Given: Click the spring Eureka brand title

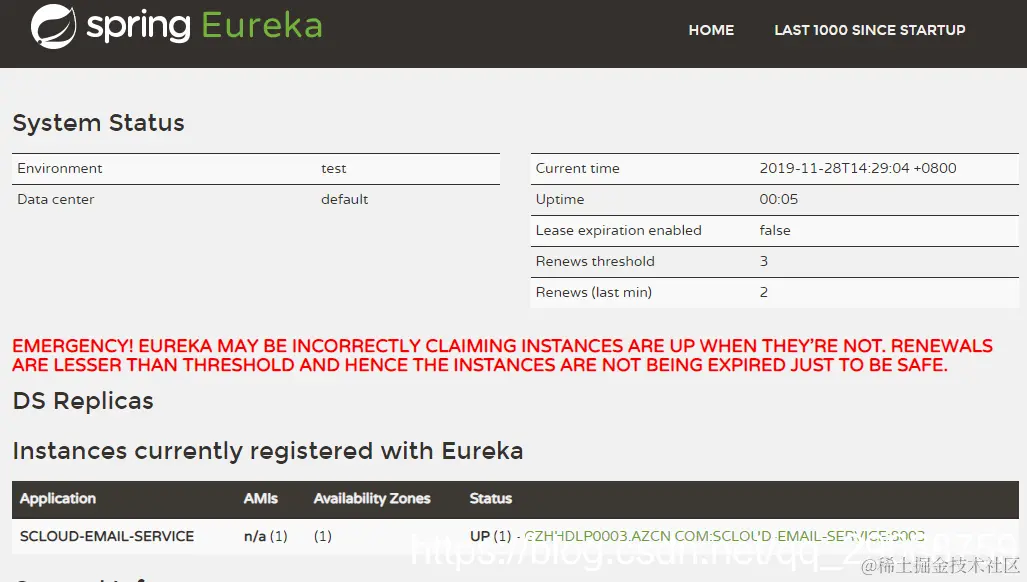Looking at the screenshot, I should [x=204, y=26].
